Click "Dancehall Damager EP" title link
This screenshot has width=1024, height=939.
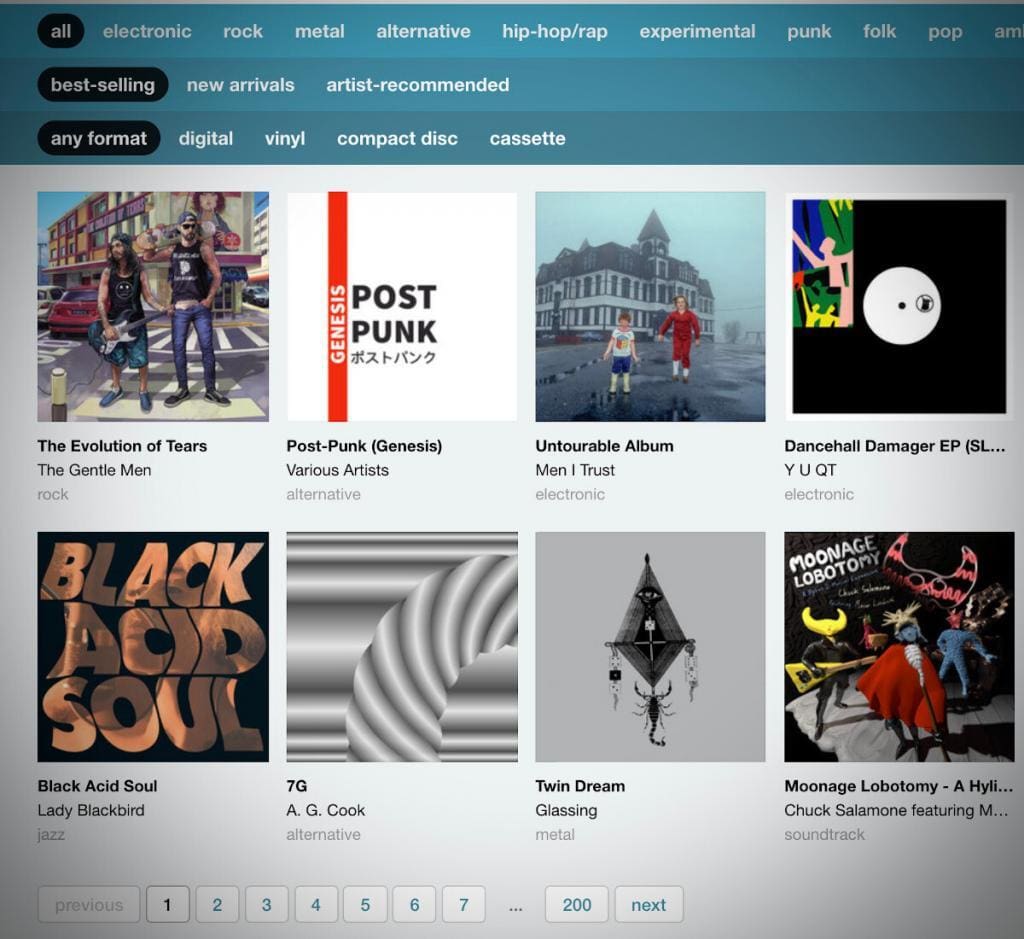tap(895, 446)
